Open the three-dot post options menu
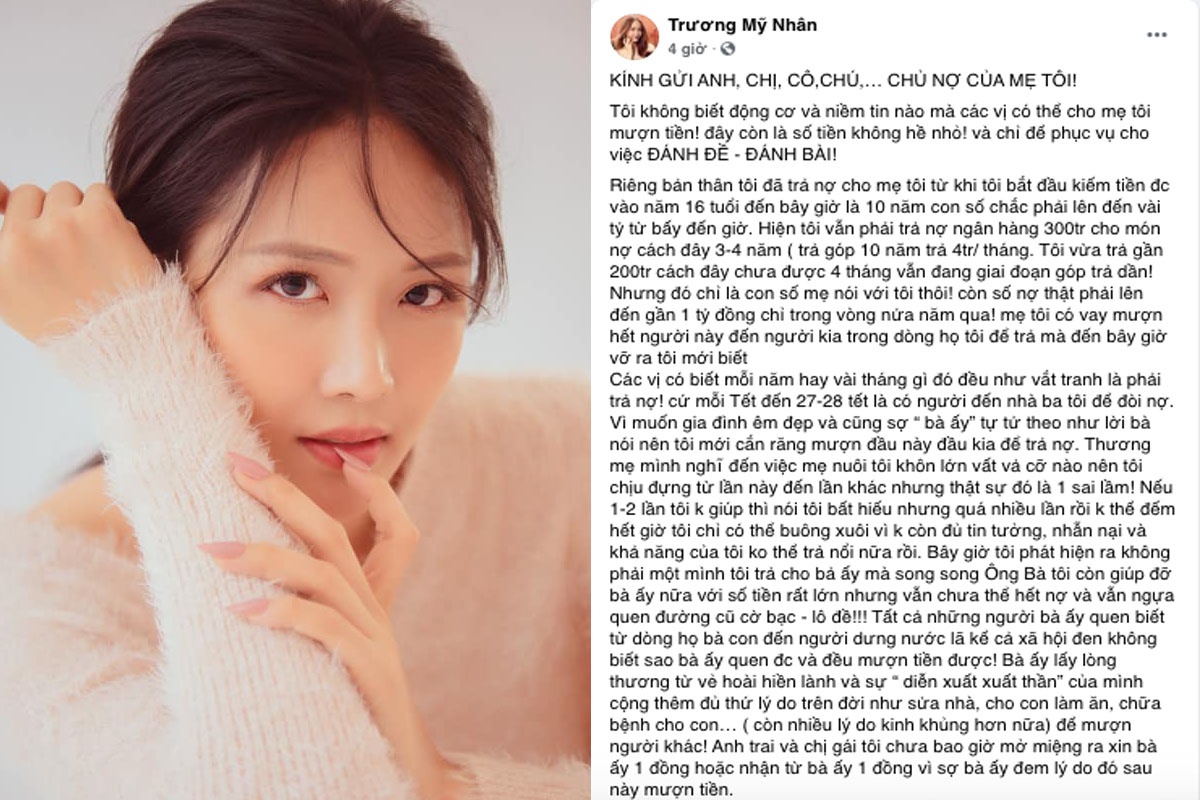1200x800 pixels. click(1157, 35)
